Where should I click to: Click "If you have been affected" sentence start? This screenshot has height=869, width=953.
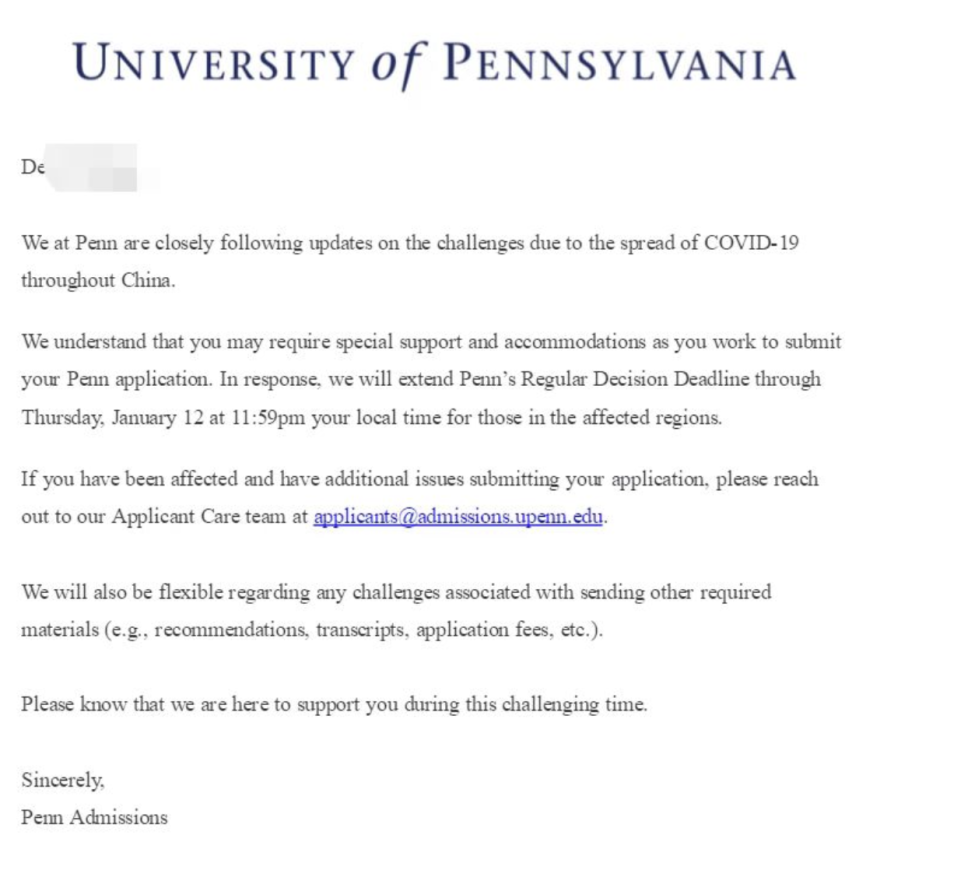[x=131, y=479]
